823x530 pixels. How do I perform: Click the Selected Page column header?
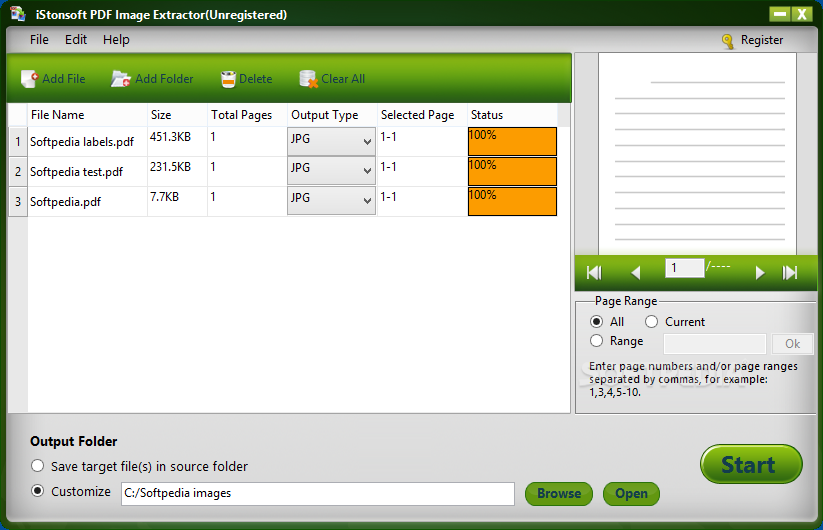(x=423, y=115)
